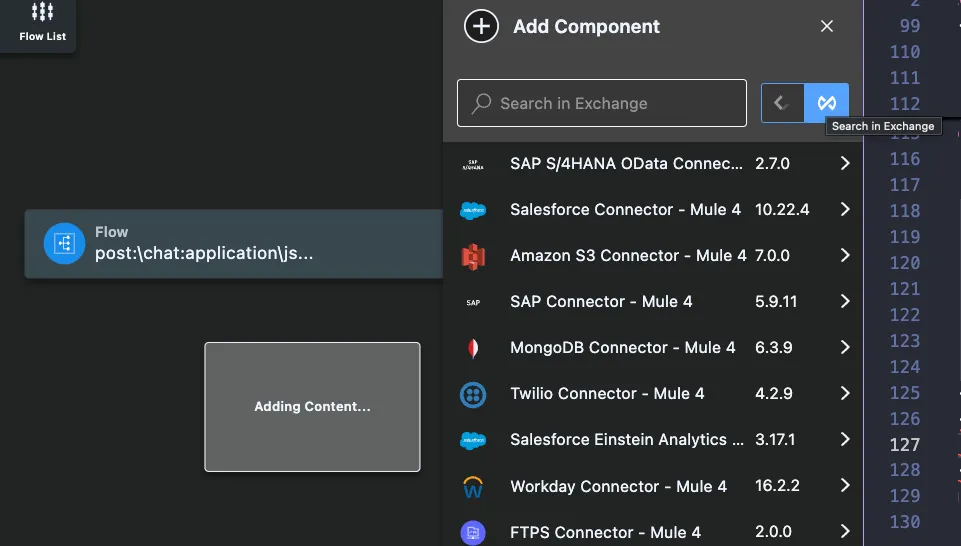Expand MongoDB Connector chevron
Screen dimensions: 961x546
point(845,347)
